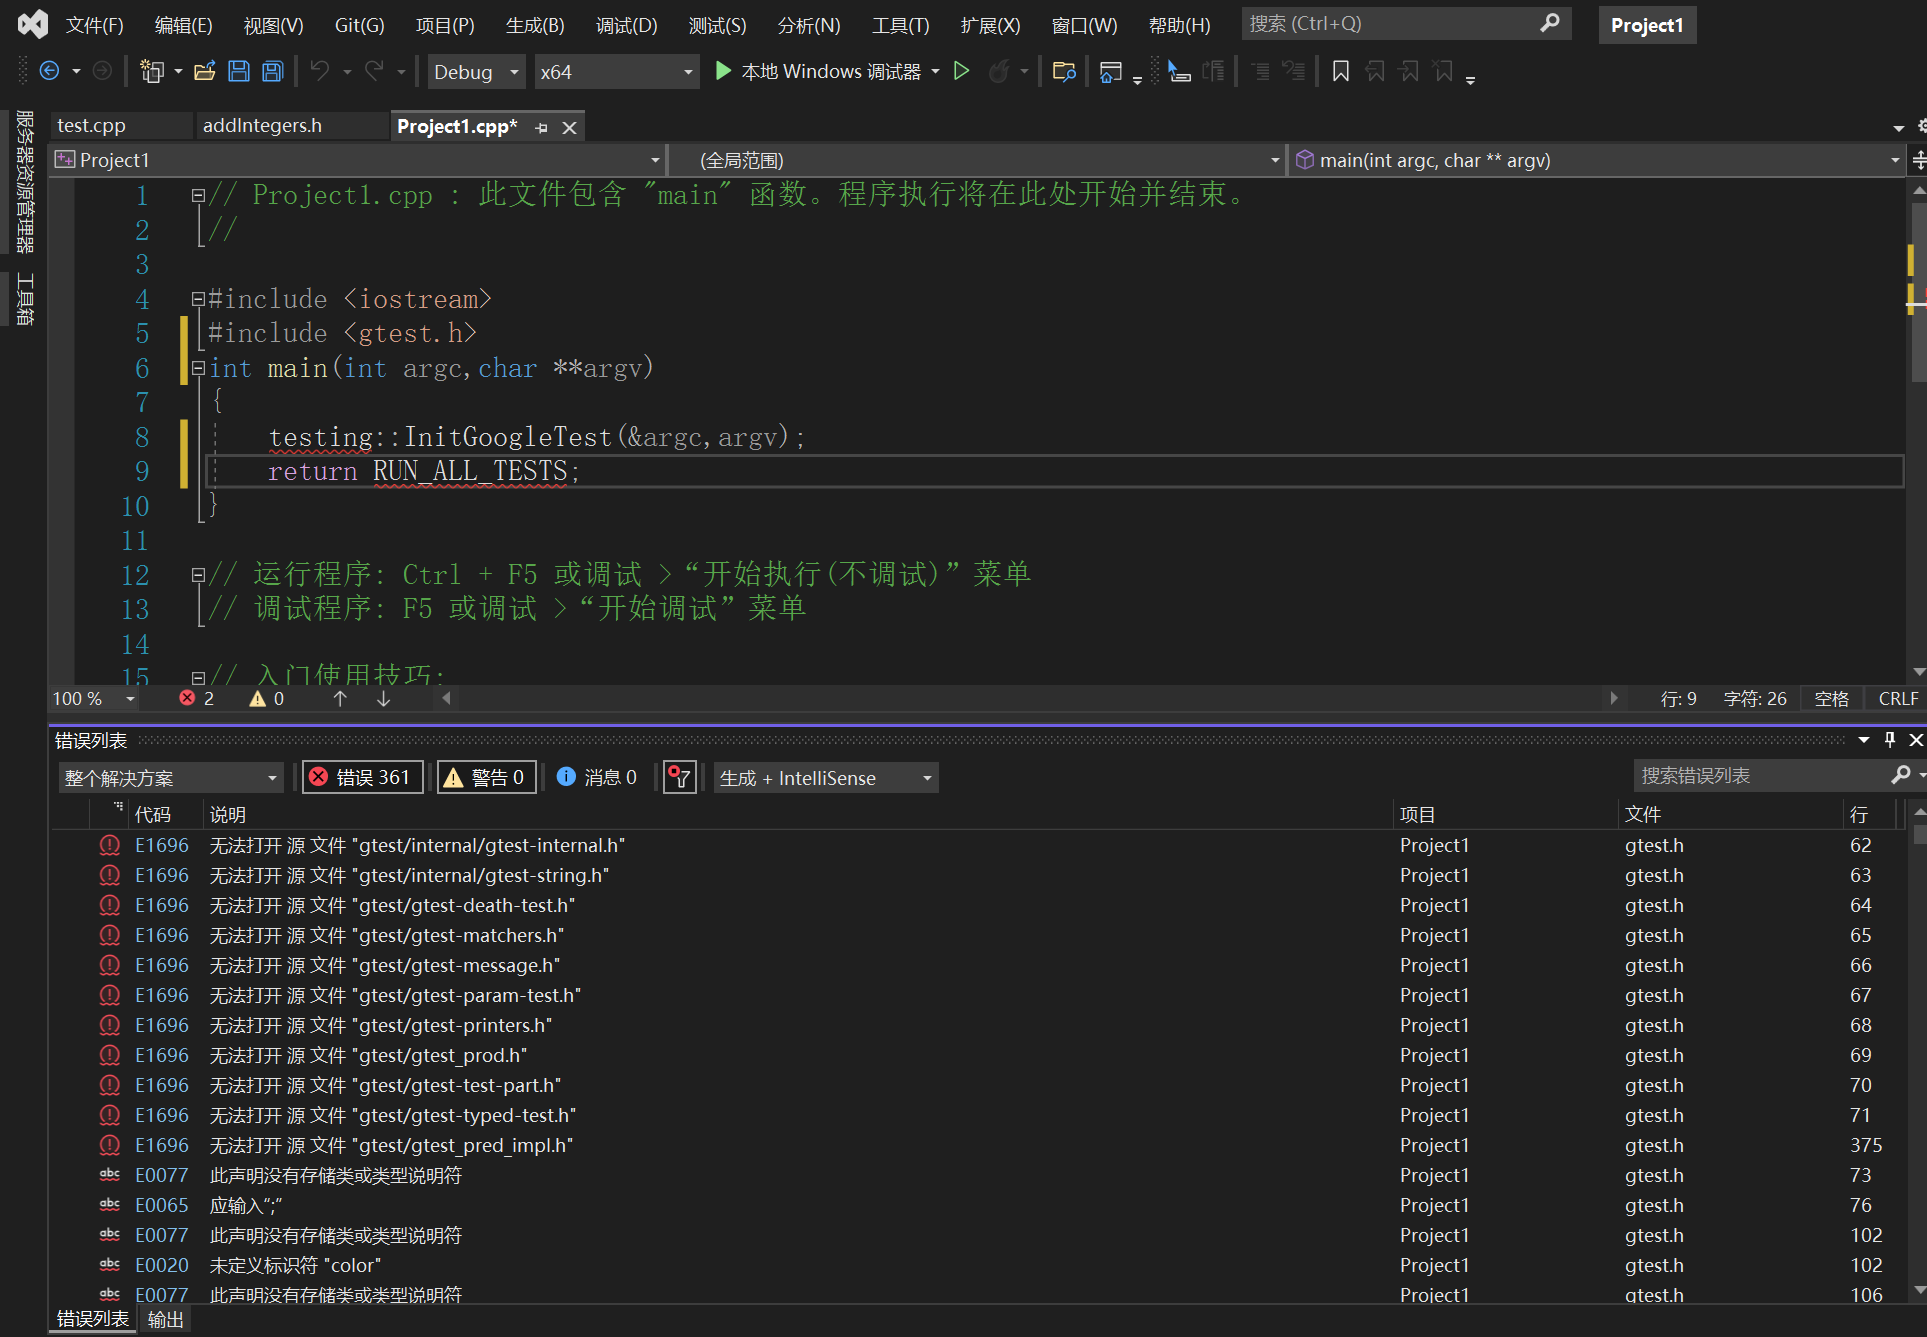Collapse the comment block at line 12
The height and width of the screenshot is (1337, 1927).
(198, 575)
